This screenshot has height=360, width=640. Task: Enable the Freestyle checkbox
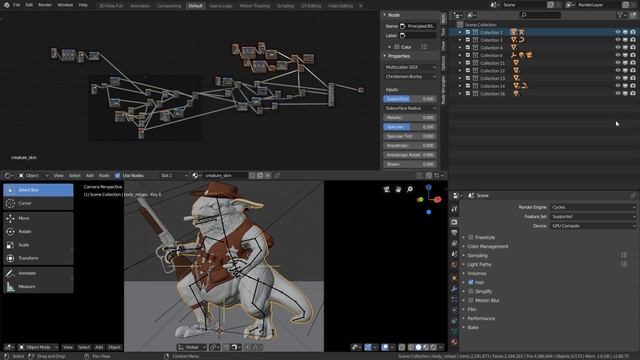click(x=471, y=237)
